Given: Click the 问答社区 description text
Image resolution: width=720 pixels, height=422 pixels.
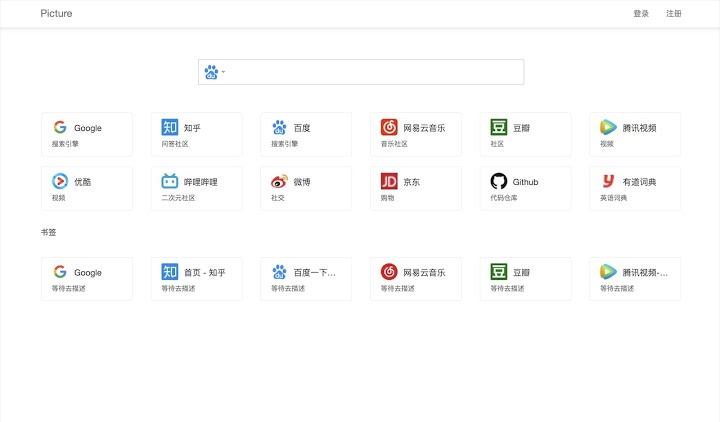Looking at the screenshot, I should 175,144.
